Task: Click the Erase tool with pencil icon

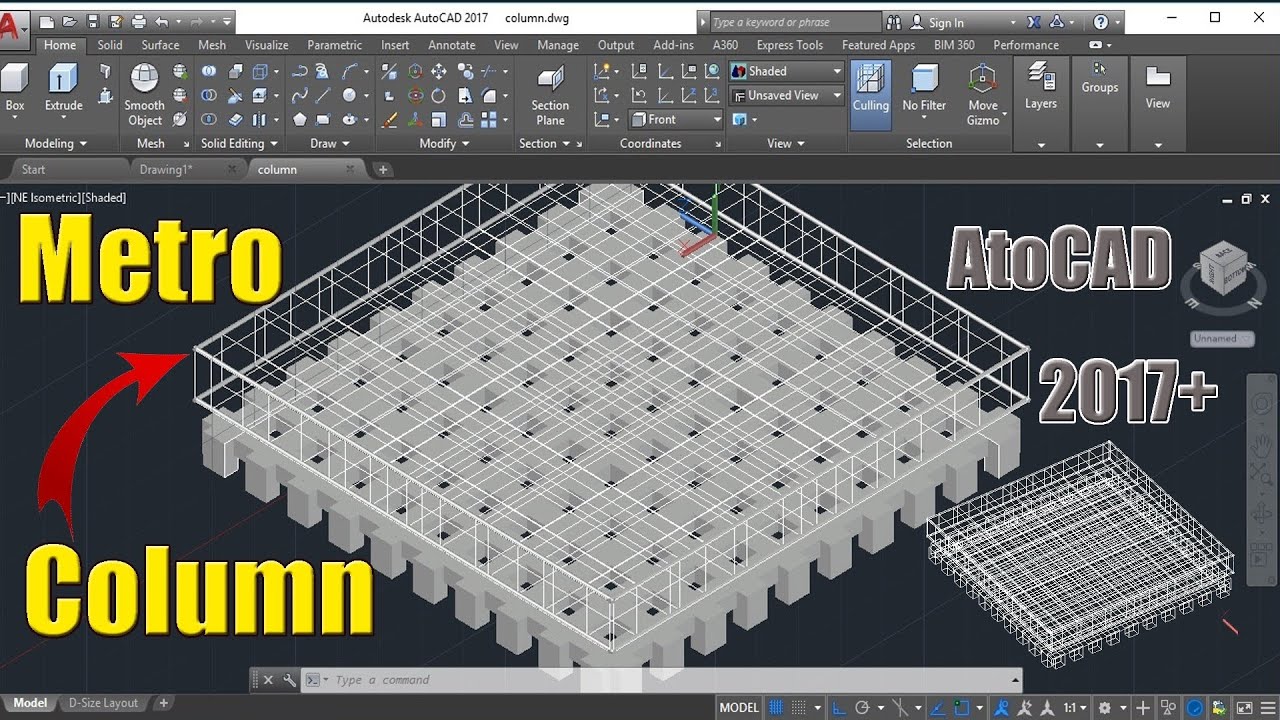Action: (389, 119)
